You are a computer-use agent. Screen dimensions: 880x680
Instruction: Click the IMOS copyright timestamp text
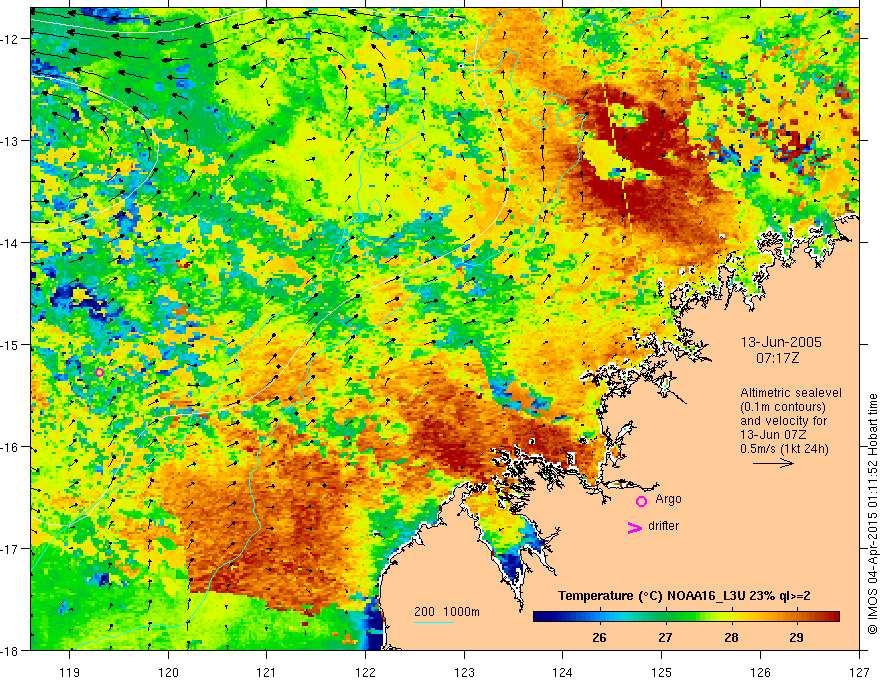(872, 514)
